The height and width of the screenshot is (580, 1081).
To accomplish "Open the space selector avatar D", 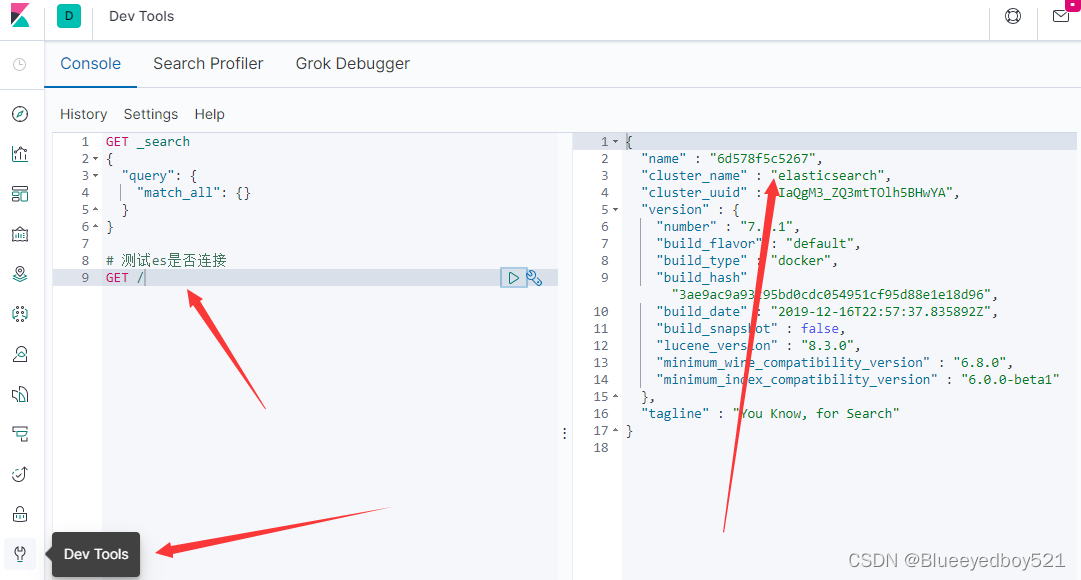I will (x=69, y=16).
